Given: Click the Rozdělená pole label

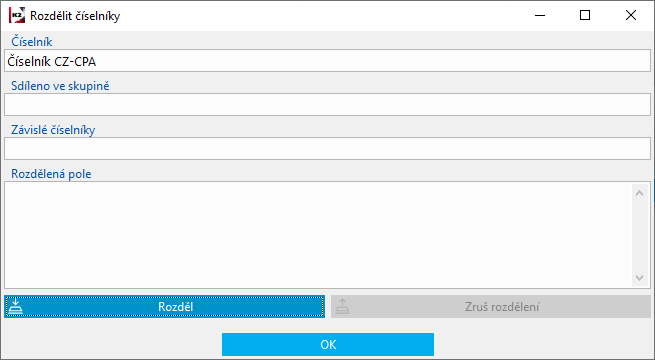Looking at the screenshot, I should point(51,174).
